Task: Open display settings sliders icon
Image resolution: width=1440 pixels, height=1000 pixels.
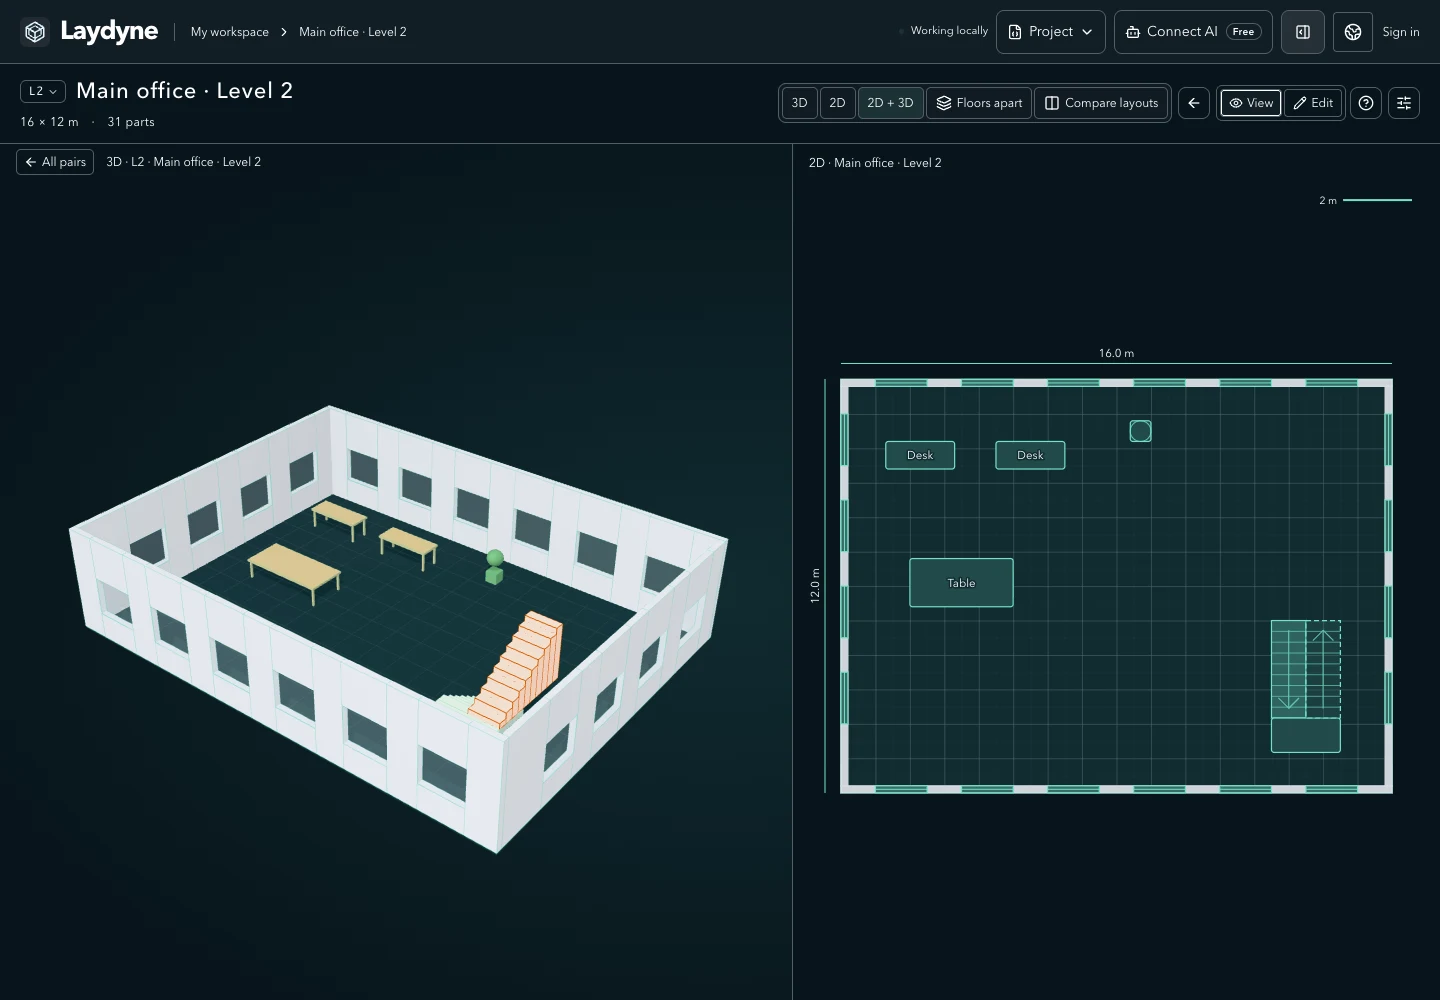Action: click(x=1404, y=103)
